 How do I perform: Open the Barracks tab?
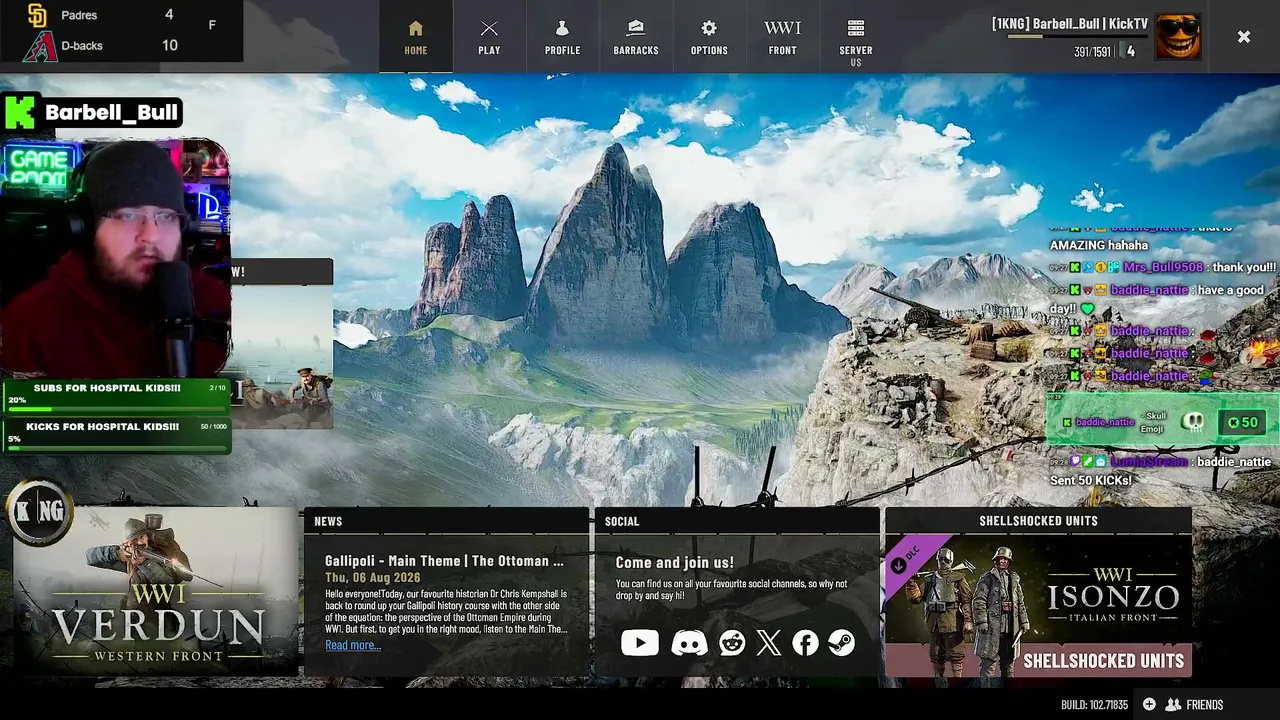[x=636, y=37]
